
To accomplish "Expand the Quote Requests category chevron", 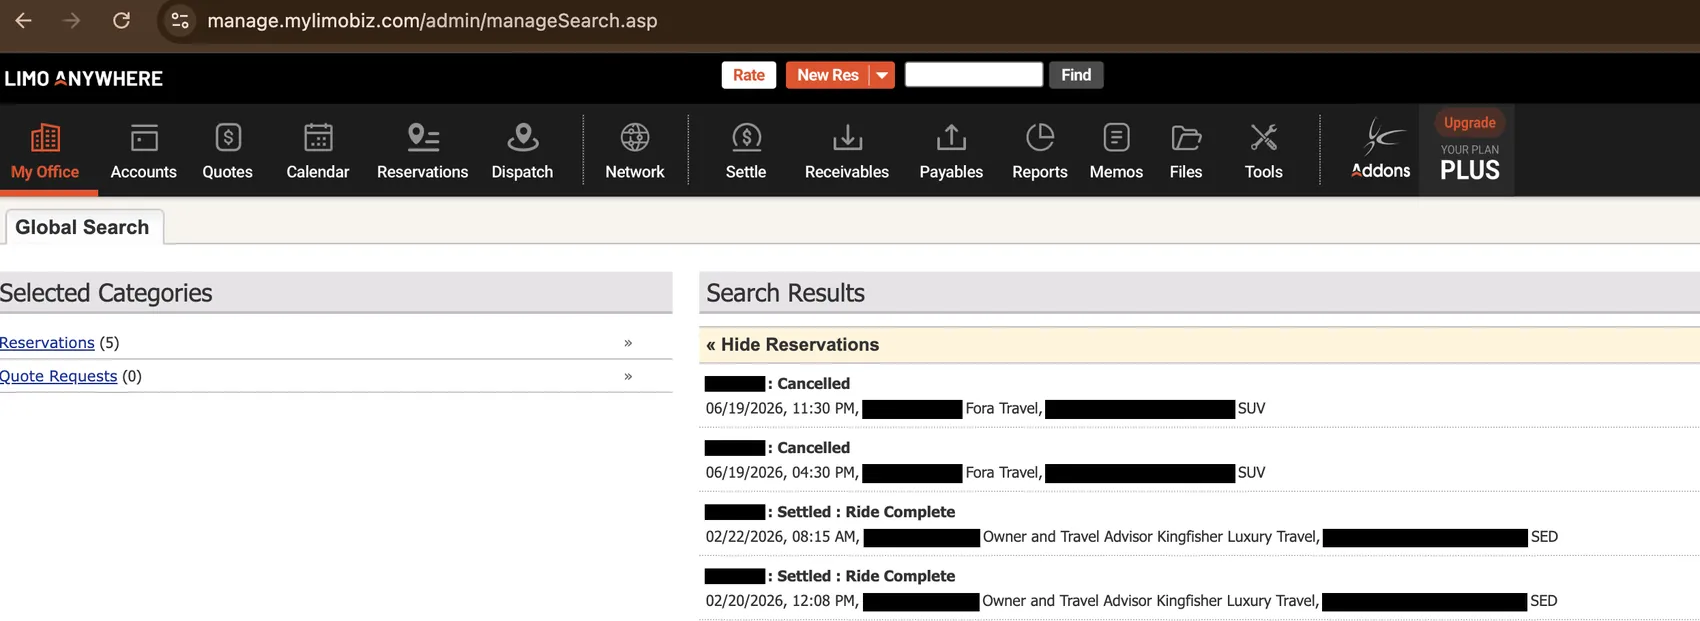I will coord(628,376).
